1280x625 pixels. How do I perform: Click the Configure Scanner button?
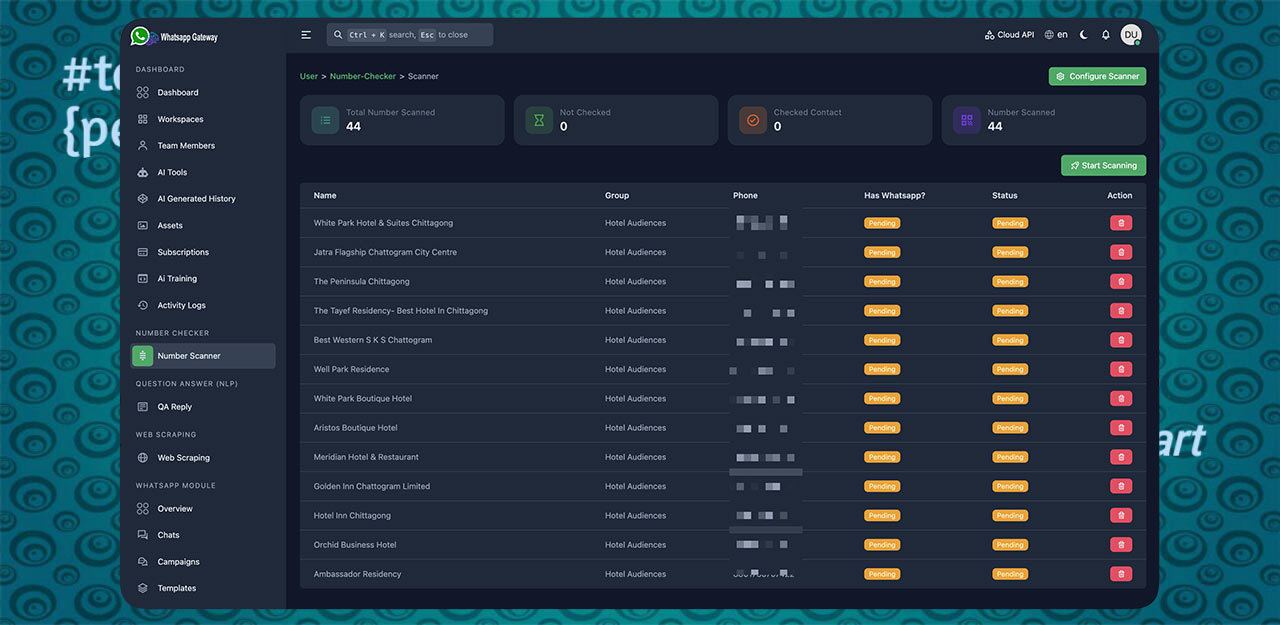(x=1097, y=76)
